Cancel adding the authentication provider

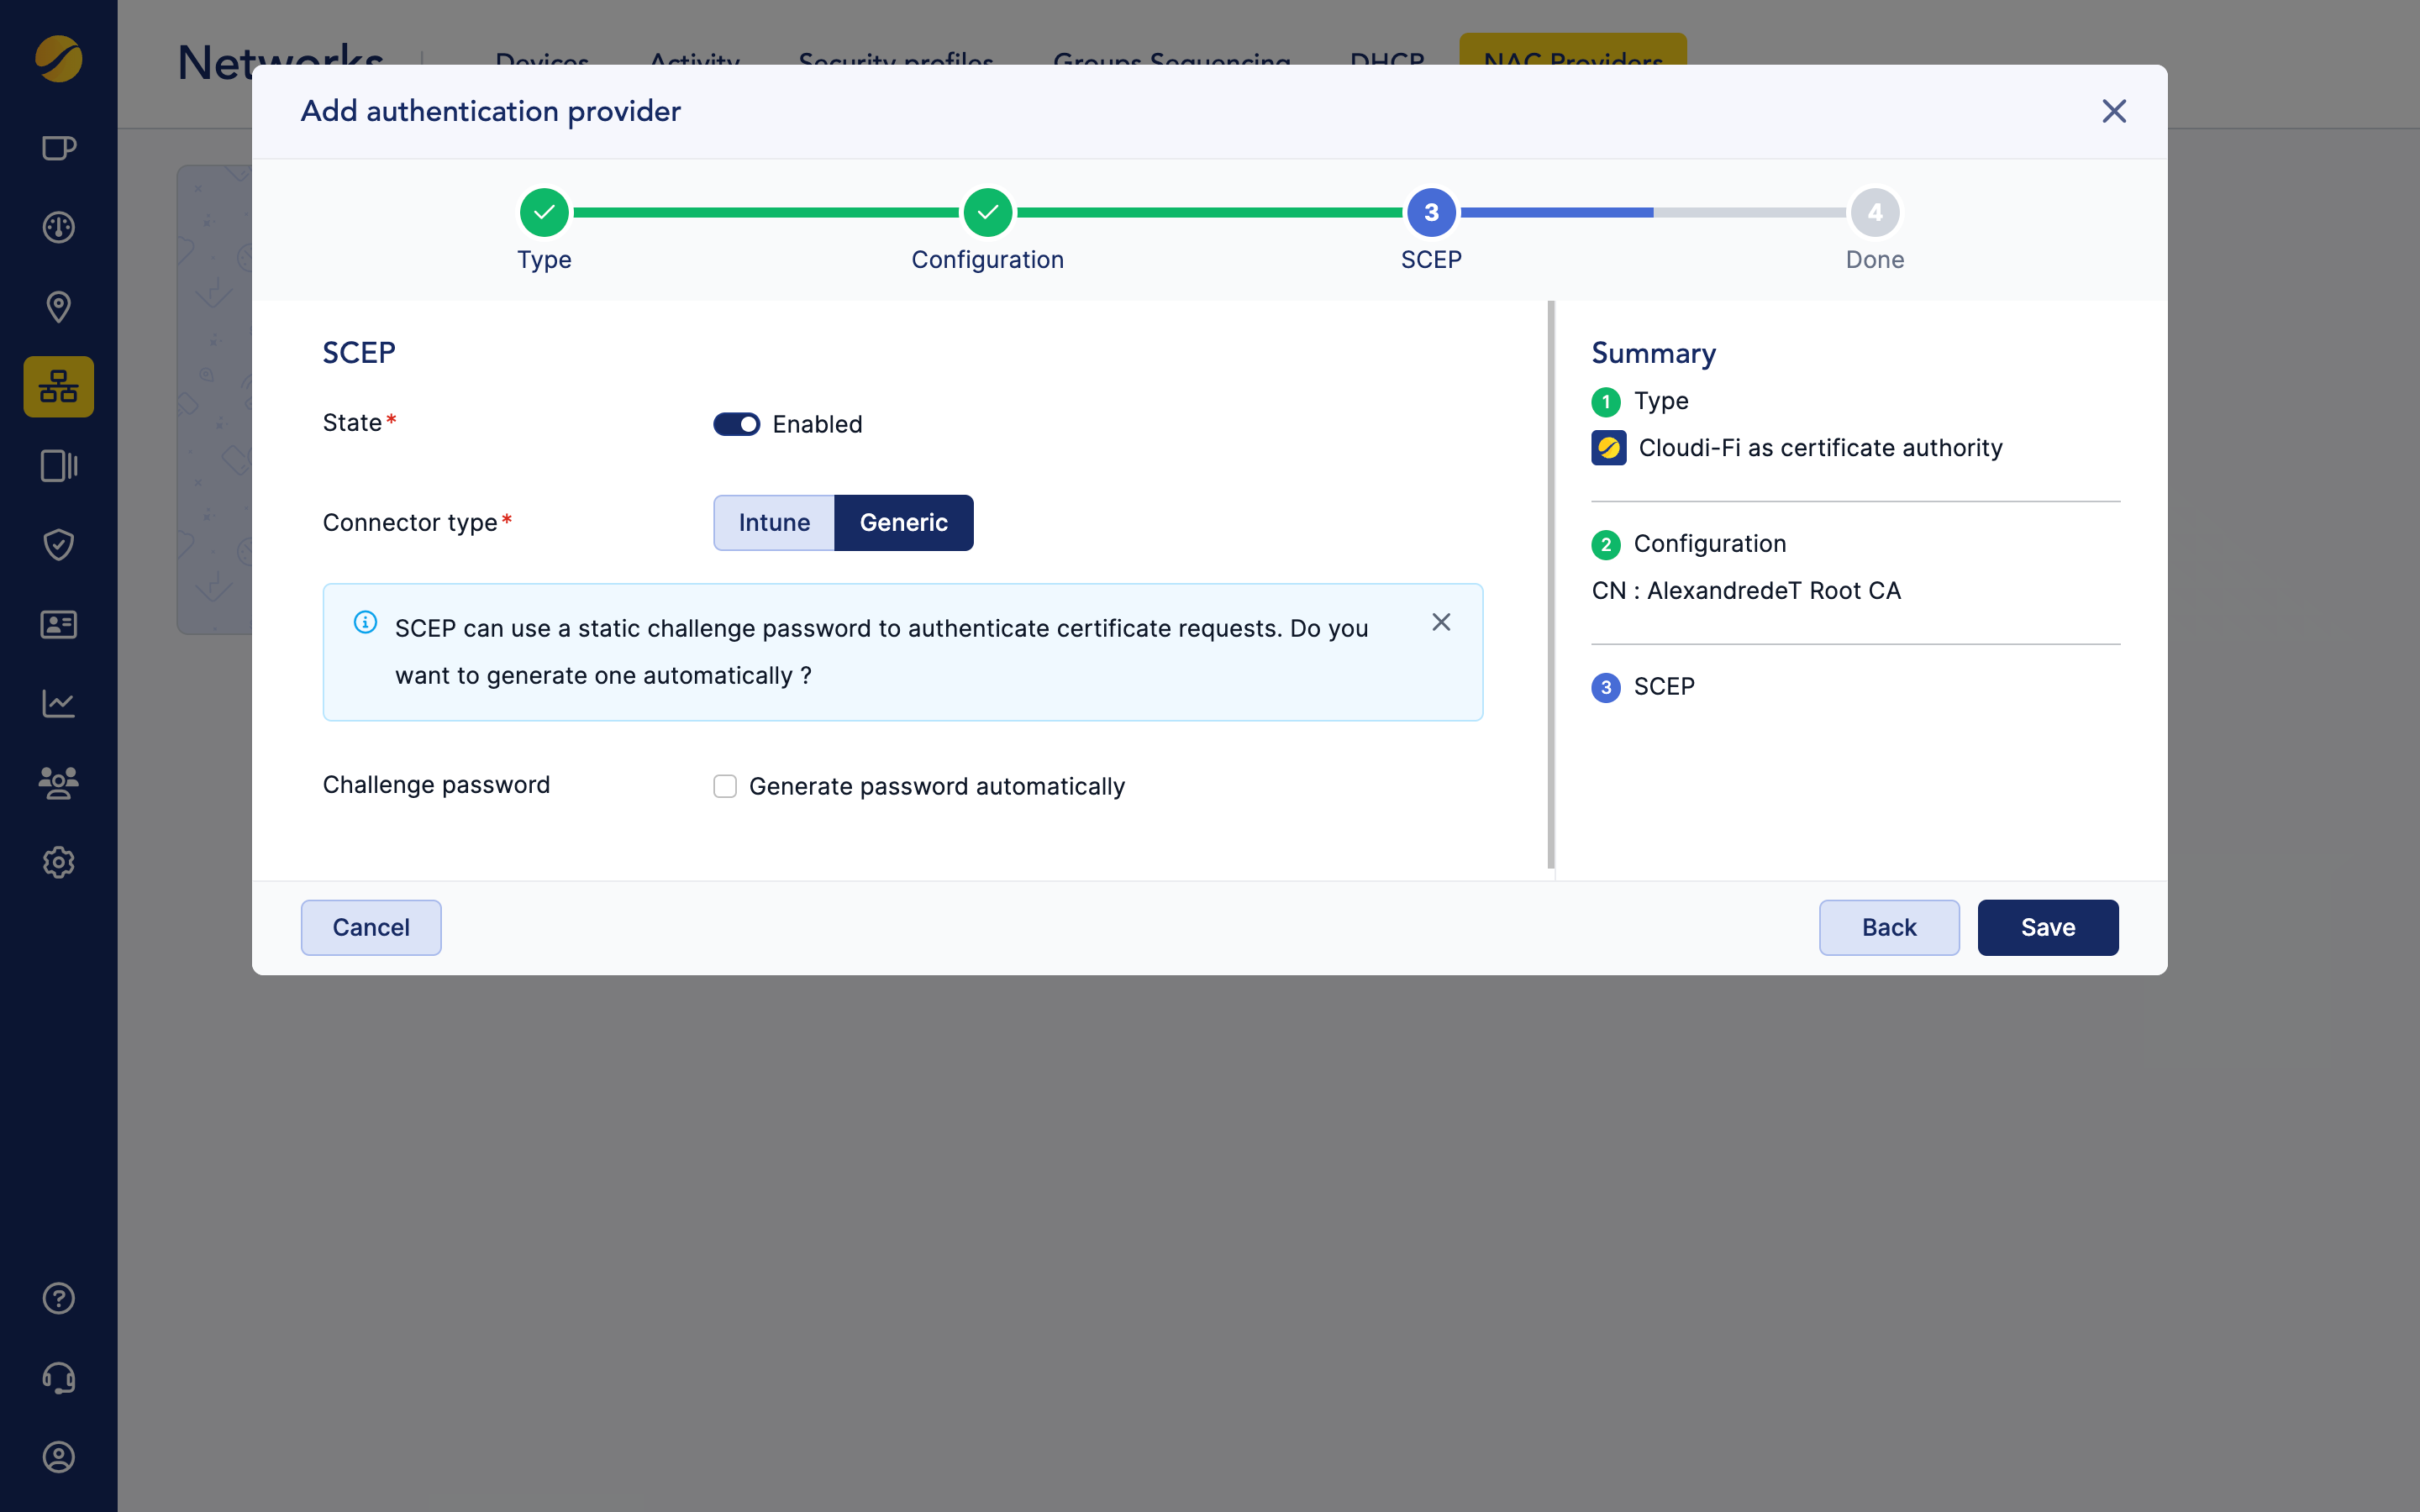(x=370, y=927)
